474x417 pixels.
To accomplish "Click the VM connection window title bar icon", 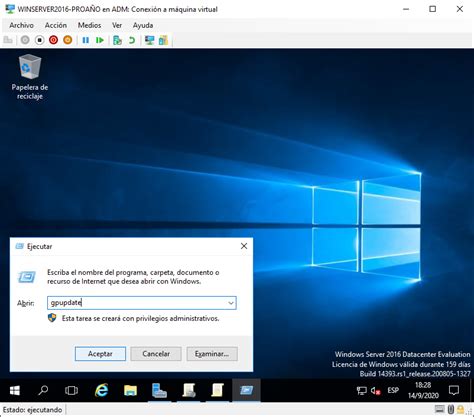I will (x=10, y=9).
